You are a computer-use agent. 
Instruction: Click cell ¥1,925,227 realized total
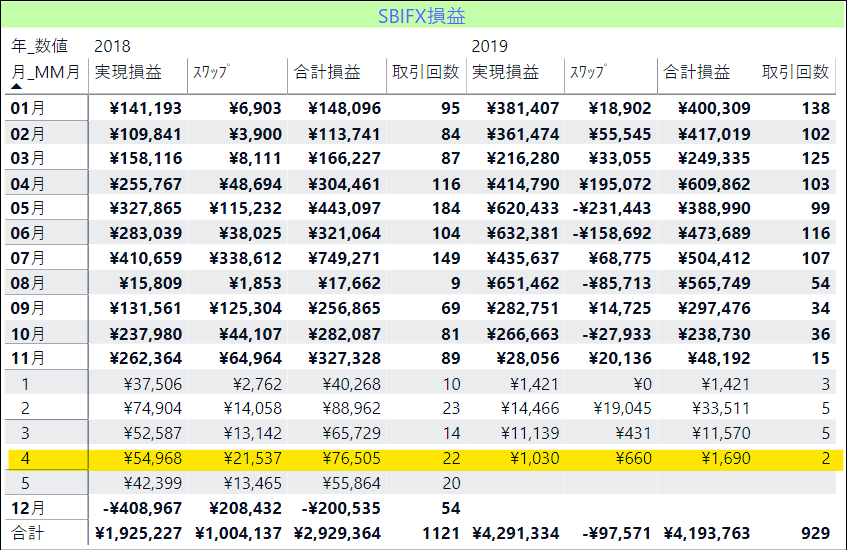pos(138,533)
